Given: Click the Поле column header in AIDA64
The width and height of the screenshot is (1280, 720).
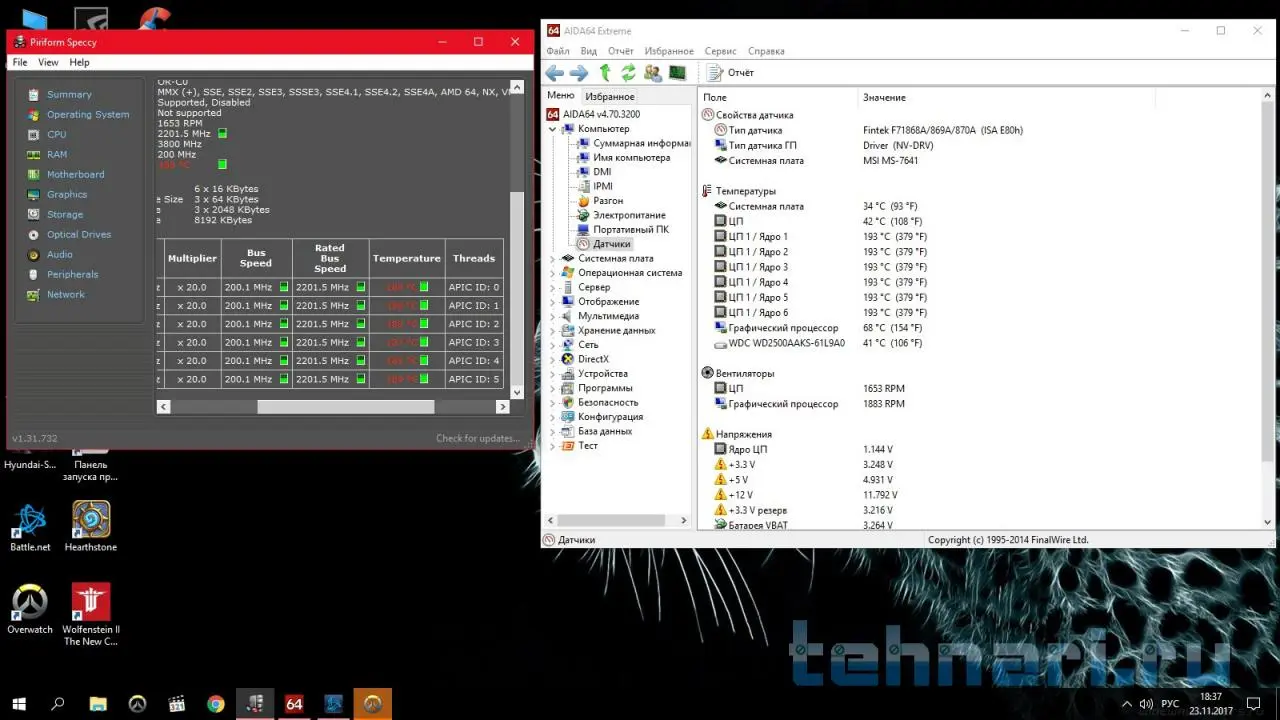Looking at the screenshot, I should (715, 97).
